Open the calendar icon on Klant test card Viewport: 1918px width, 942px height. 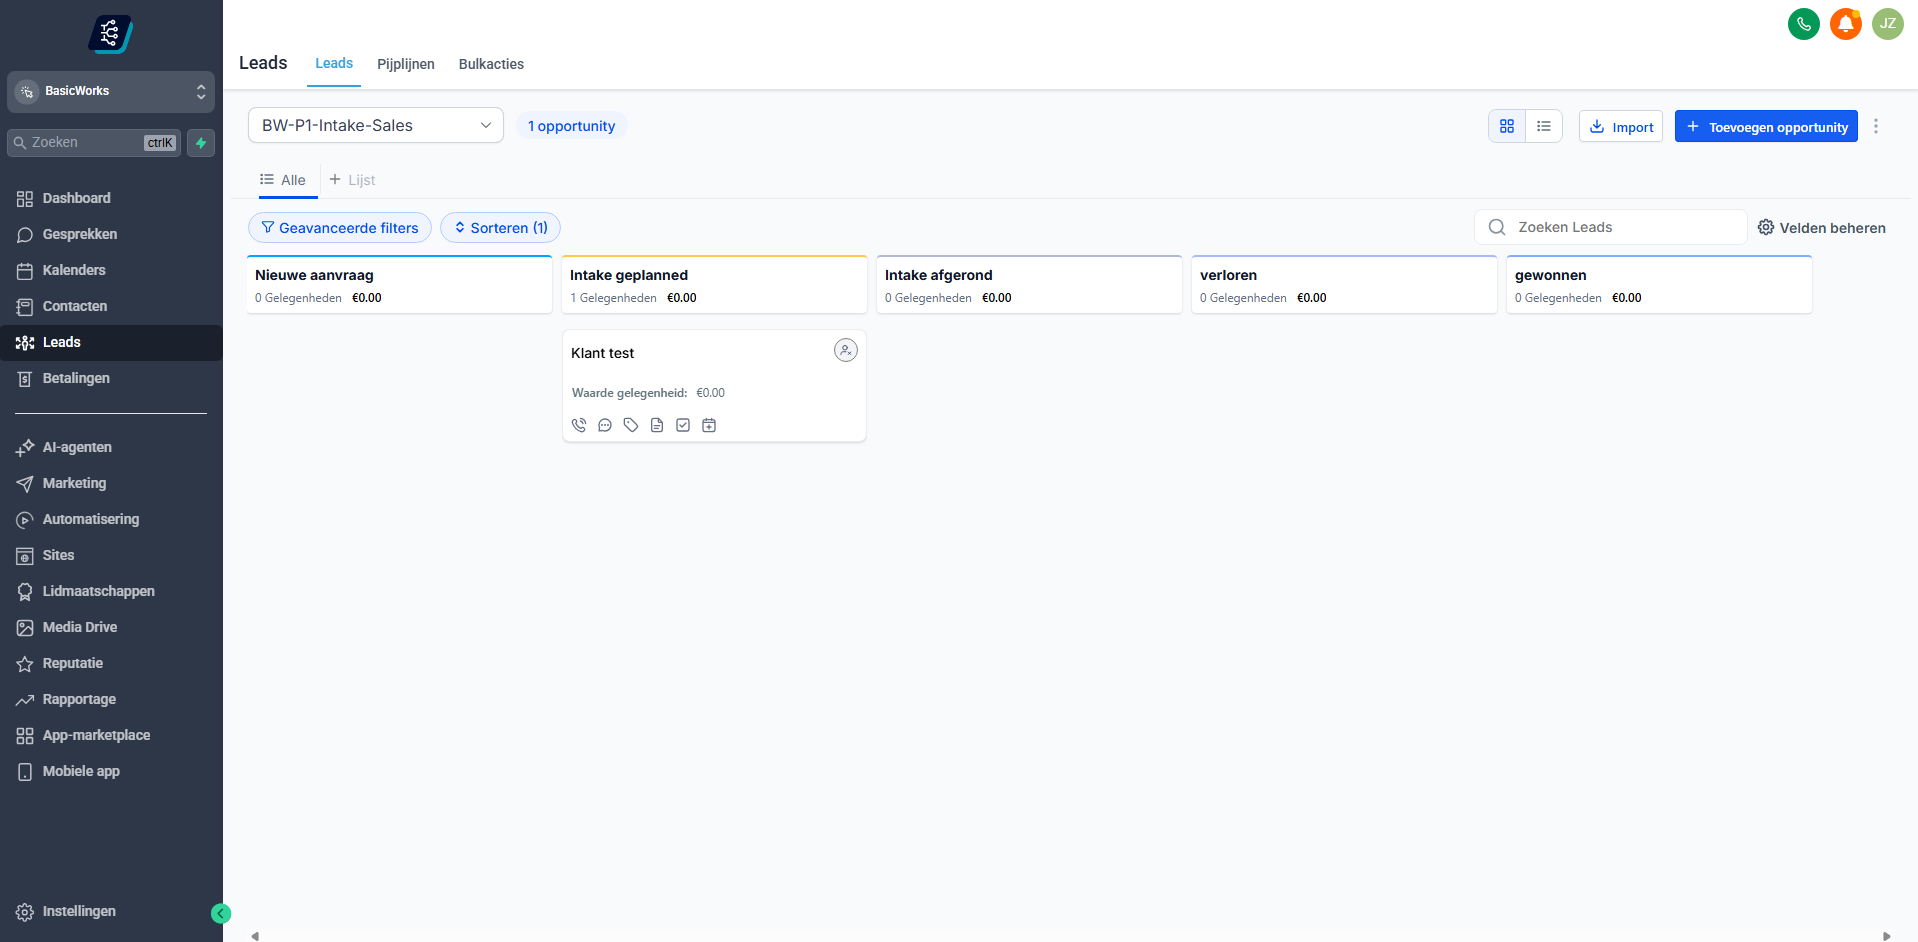coord(709,425)
